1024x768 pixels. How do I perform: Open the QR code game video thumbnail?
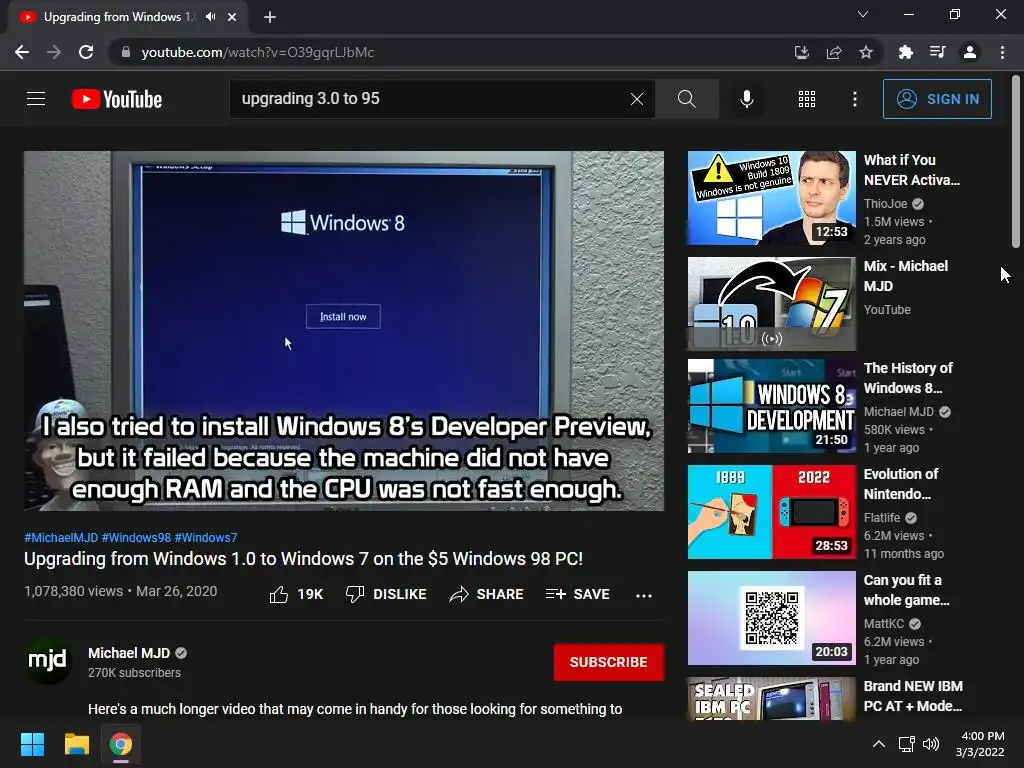771,618
